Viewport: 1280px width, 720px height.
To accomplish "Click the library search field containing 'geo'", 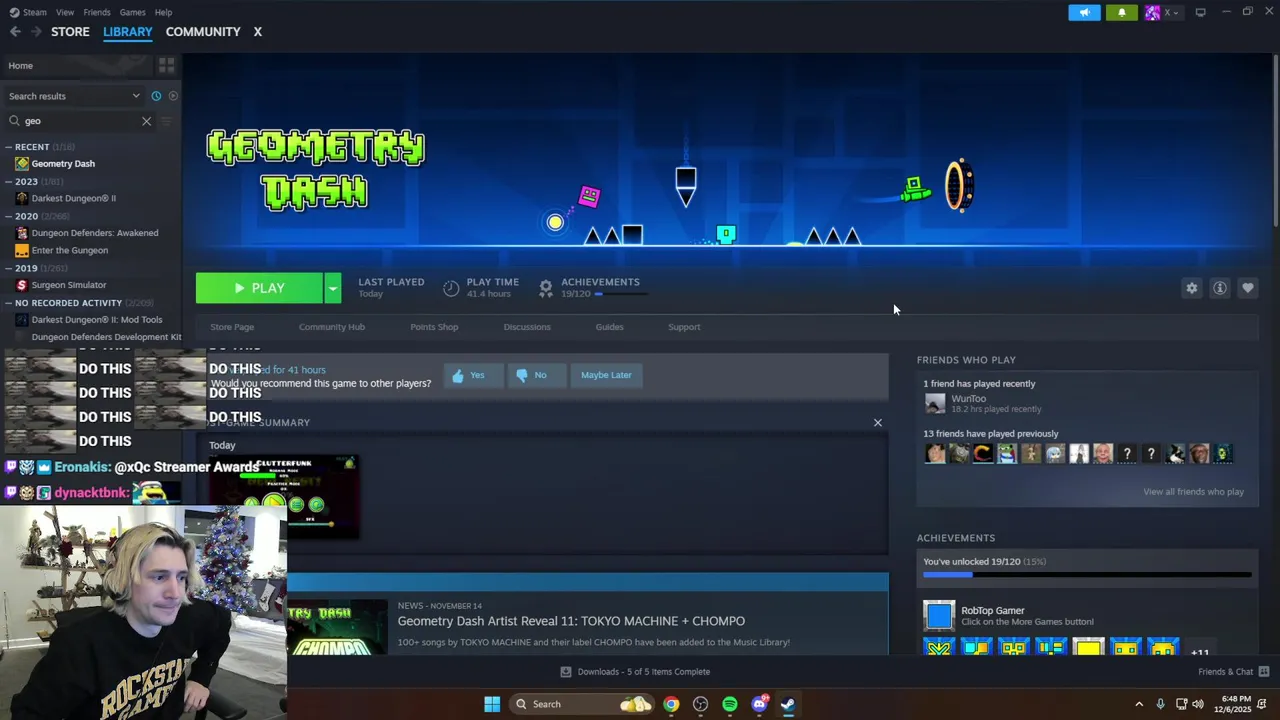I will coord(80,121).
